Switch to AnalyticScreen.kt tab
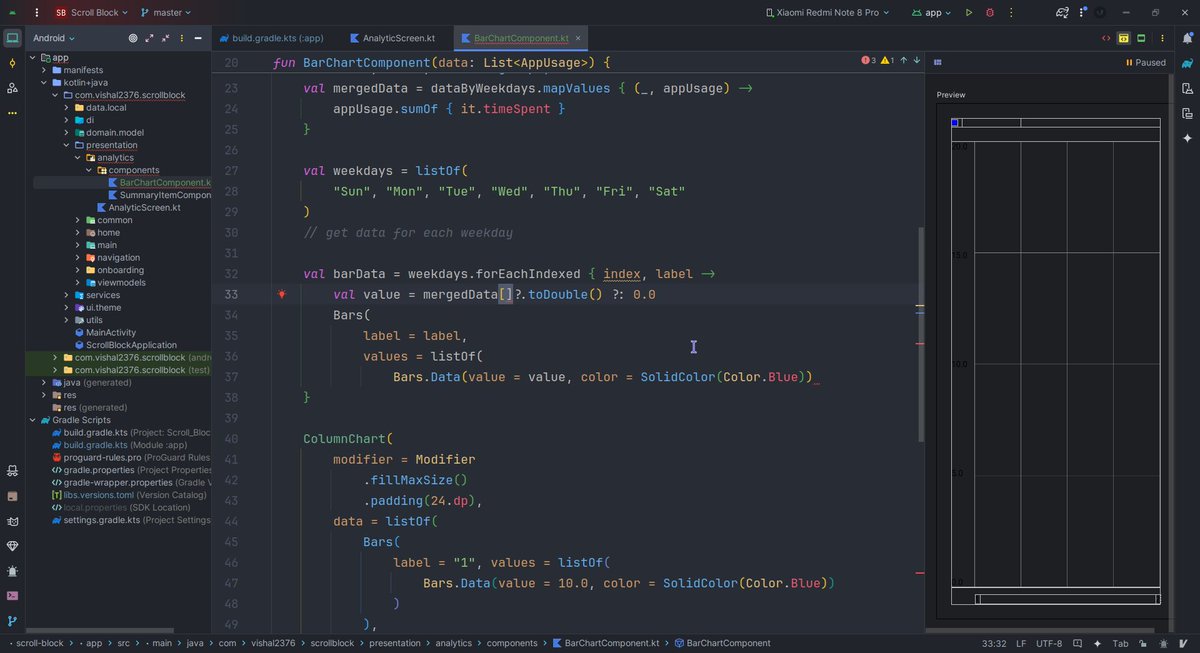The image size is (1200, 653). coord(393,38)
